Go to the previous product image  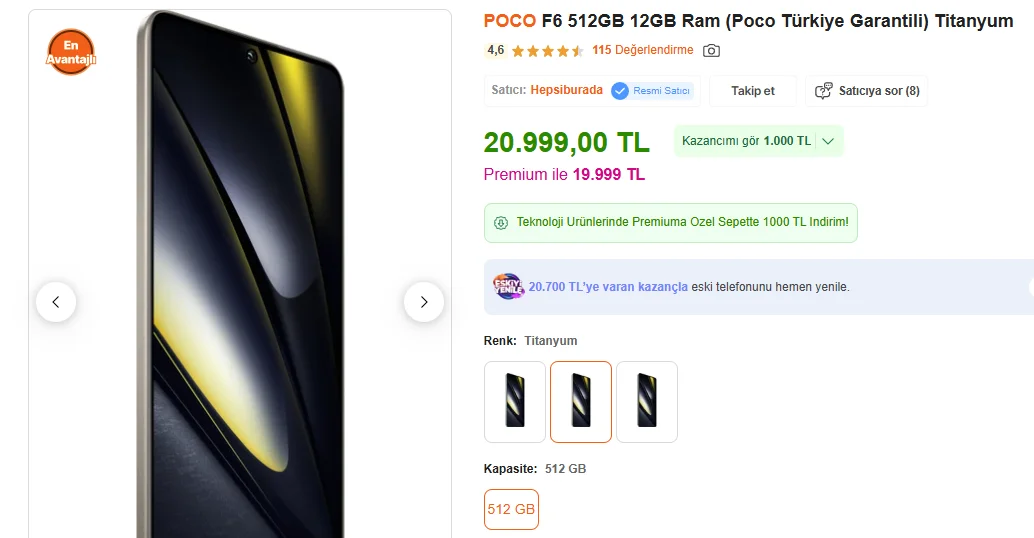(x=56, y=302)
